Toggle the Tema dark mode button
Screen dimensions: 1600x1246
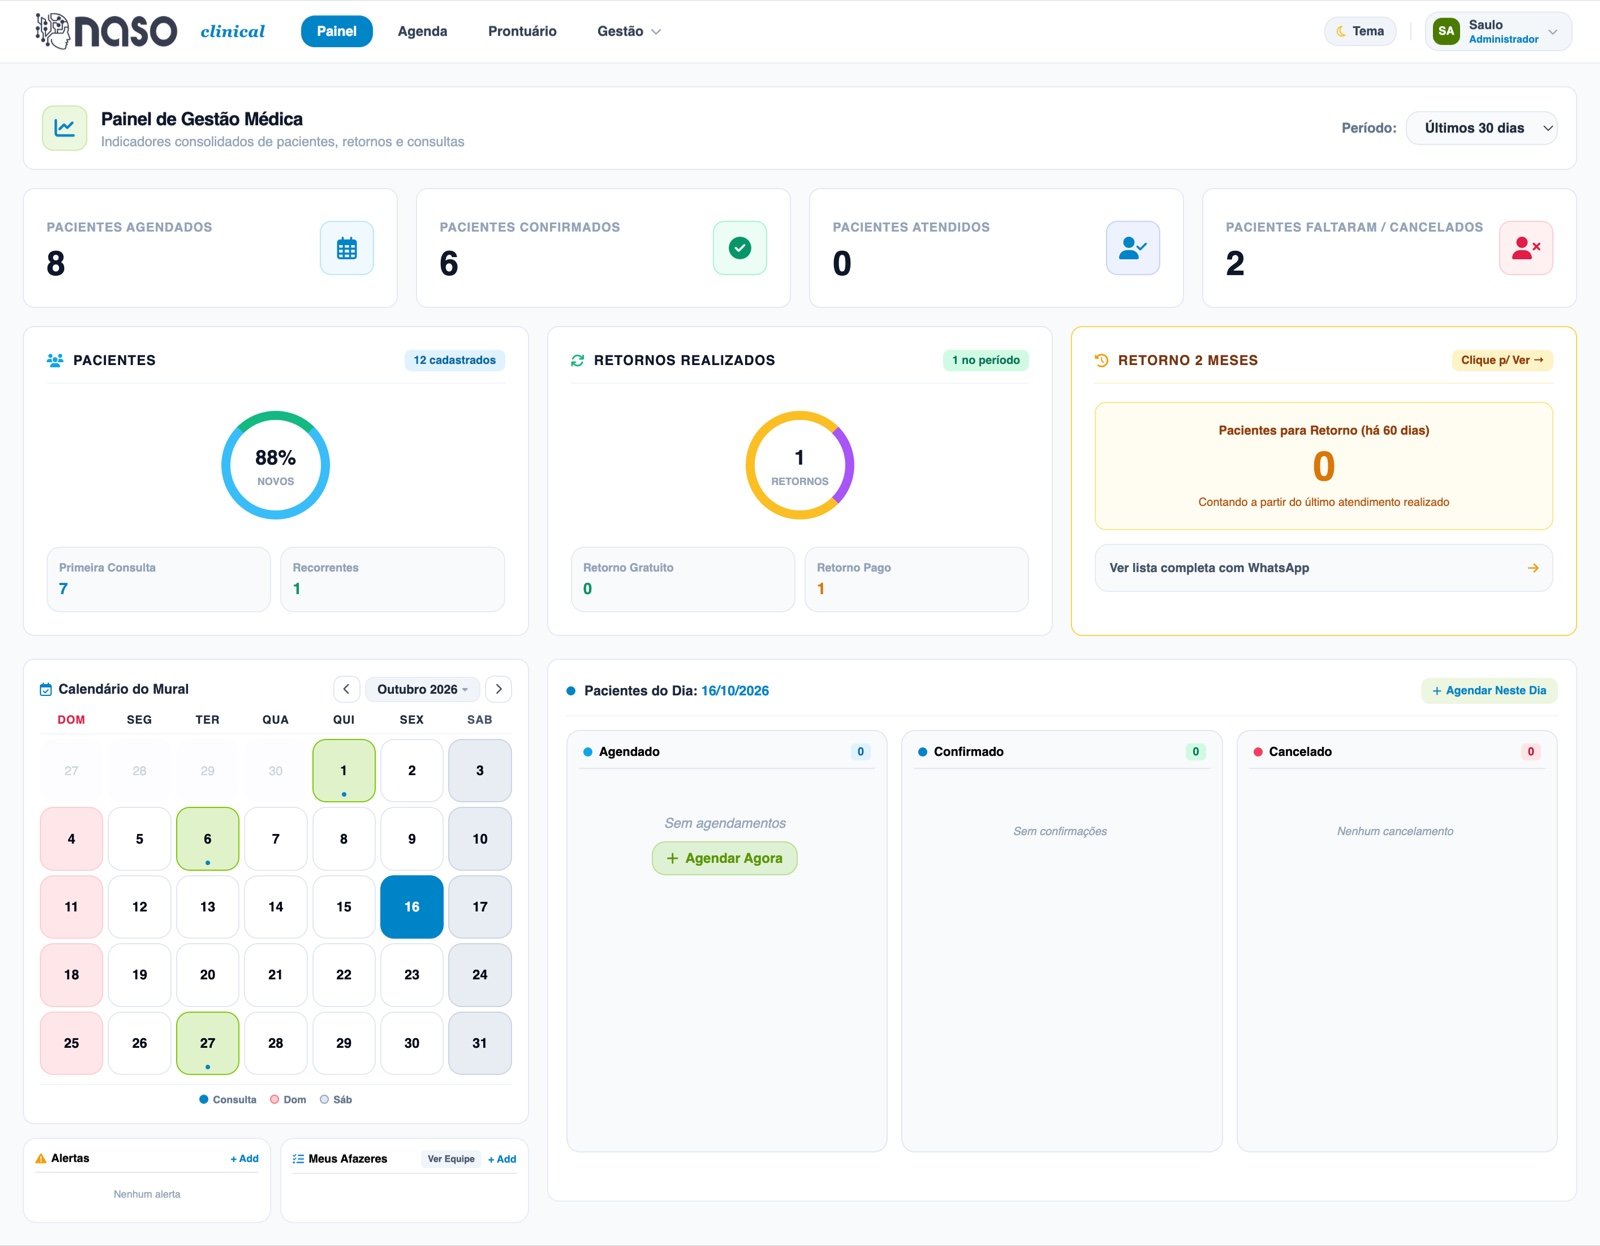click(1360, 31)
